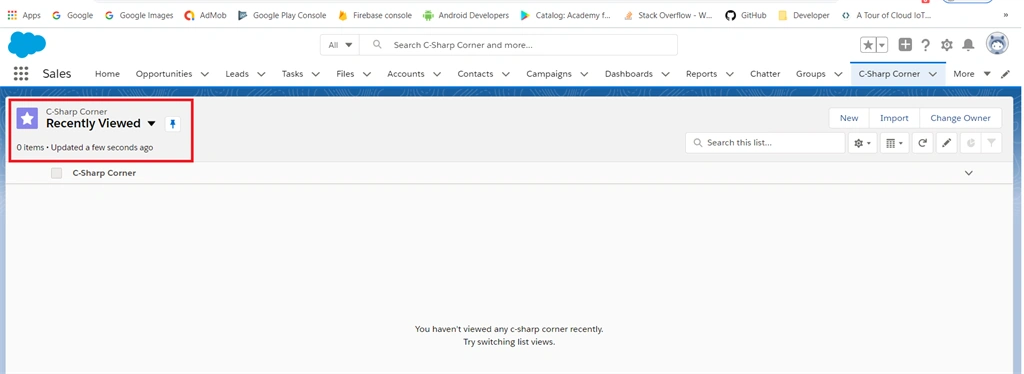Open the AdMob bookmark
Image resolution: width=1024 pixels, height=374 pixels.
[x=205, y=15]
